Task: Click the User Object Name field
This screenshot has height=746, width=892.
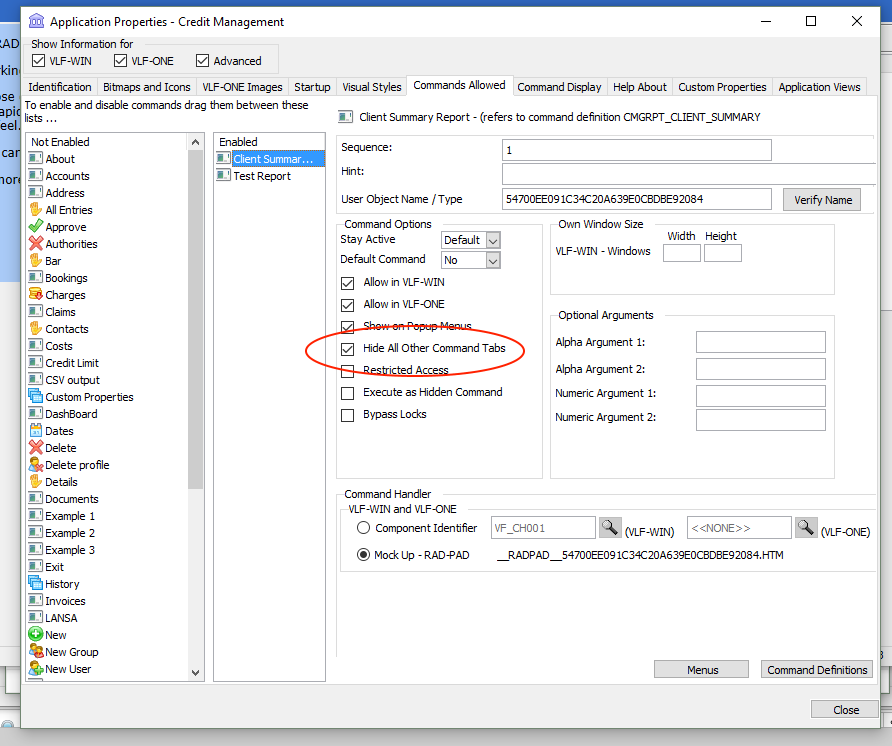Action: pyautogui.click(x=637, y=199)
